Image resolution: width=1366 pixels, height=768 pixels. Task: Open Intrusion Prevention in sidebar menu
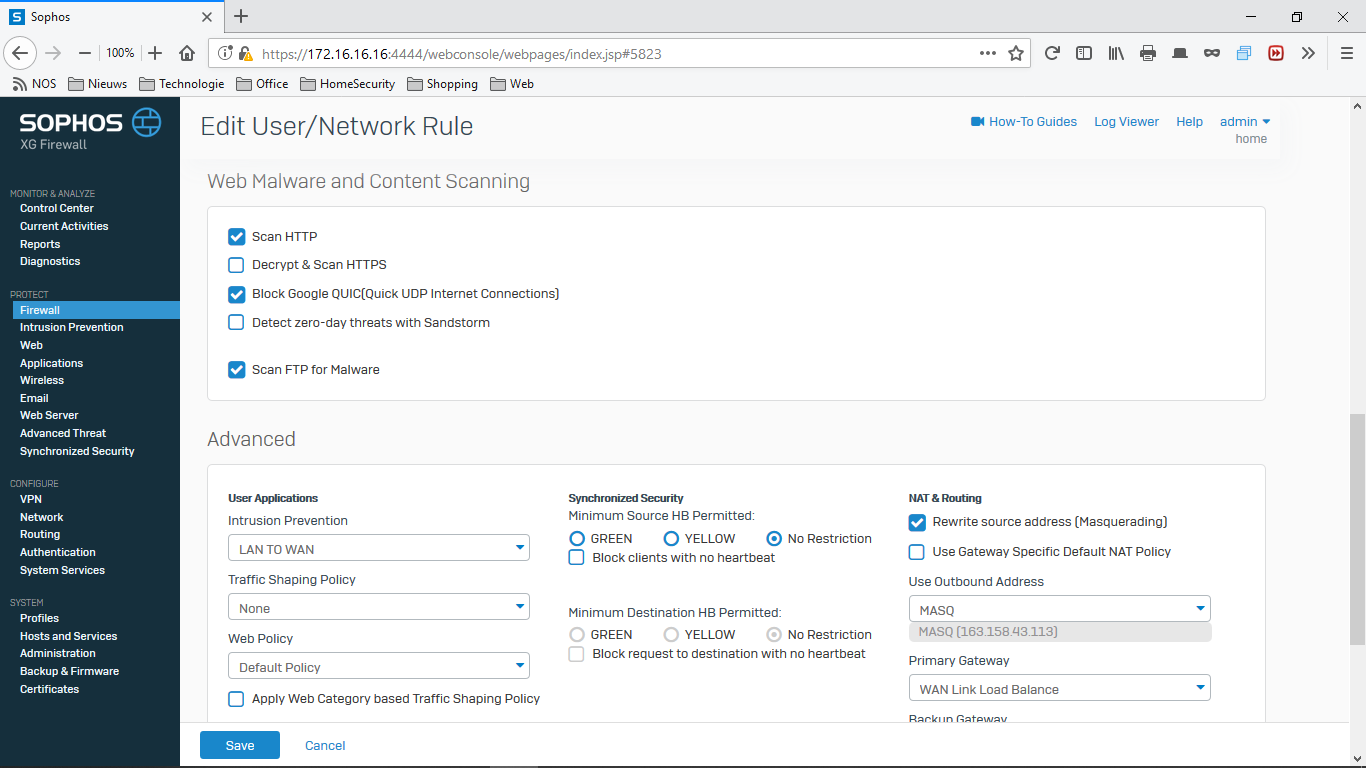(x=72, y=327)
